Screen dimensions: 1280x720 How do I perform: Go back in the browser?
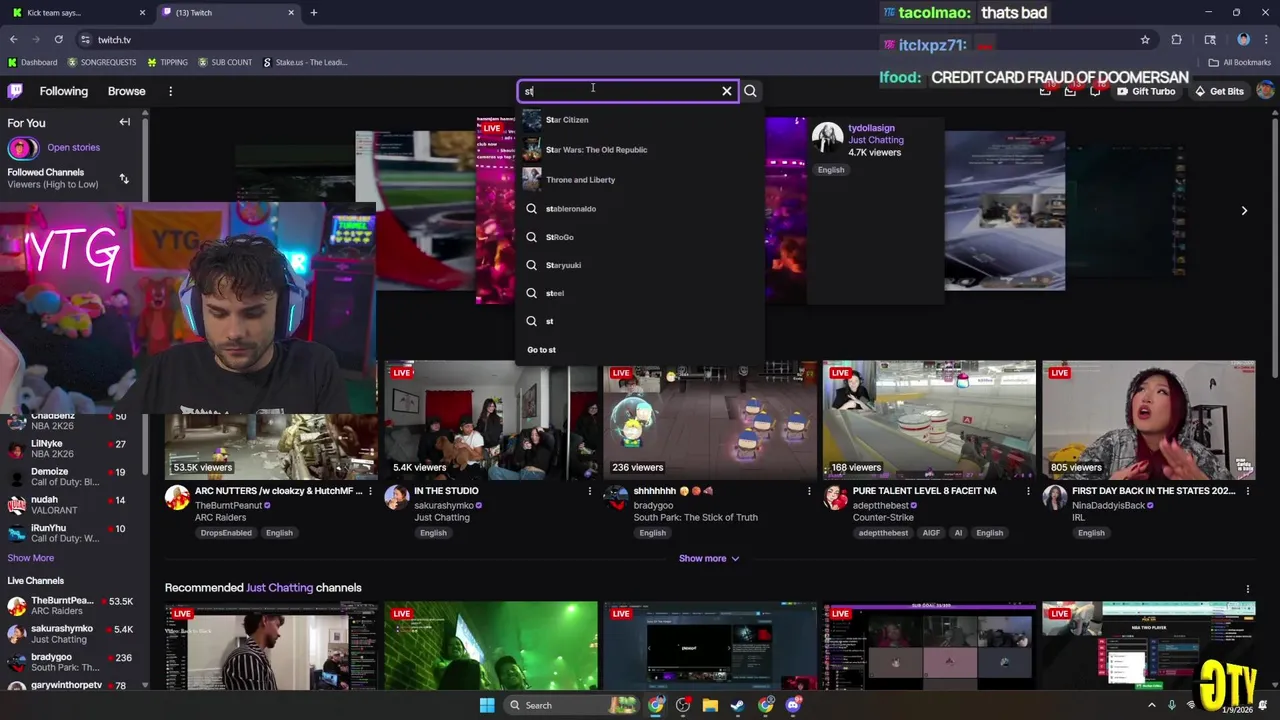click(13, 40)
